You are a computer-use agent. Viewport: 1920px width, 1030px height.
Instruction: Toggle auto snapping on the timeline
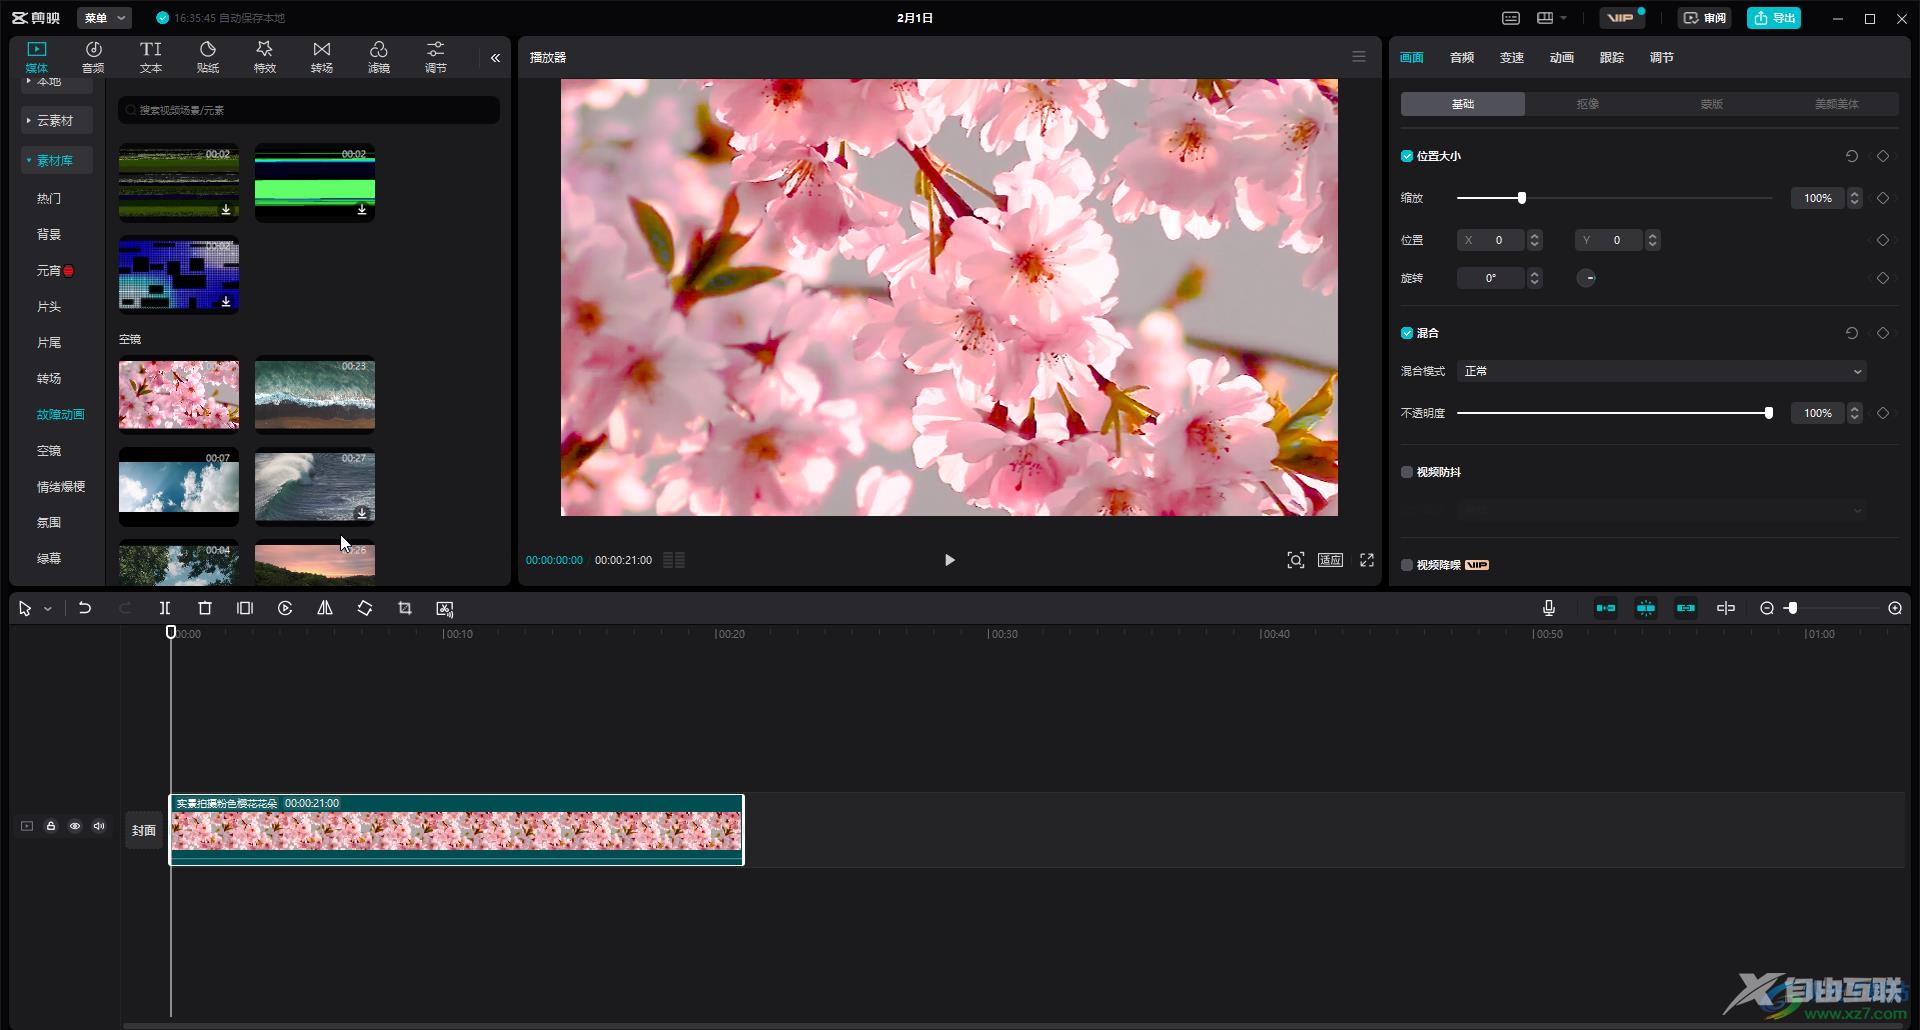coord(1646,608)
